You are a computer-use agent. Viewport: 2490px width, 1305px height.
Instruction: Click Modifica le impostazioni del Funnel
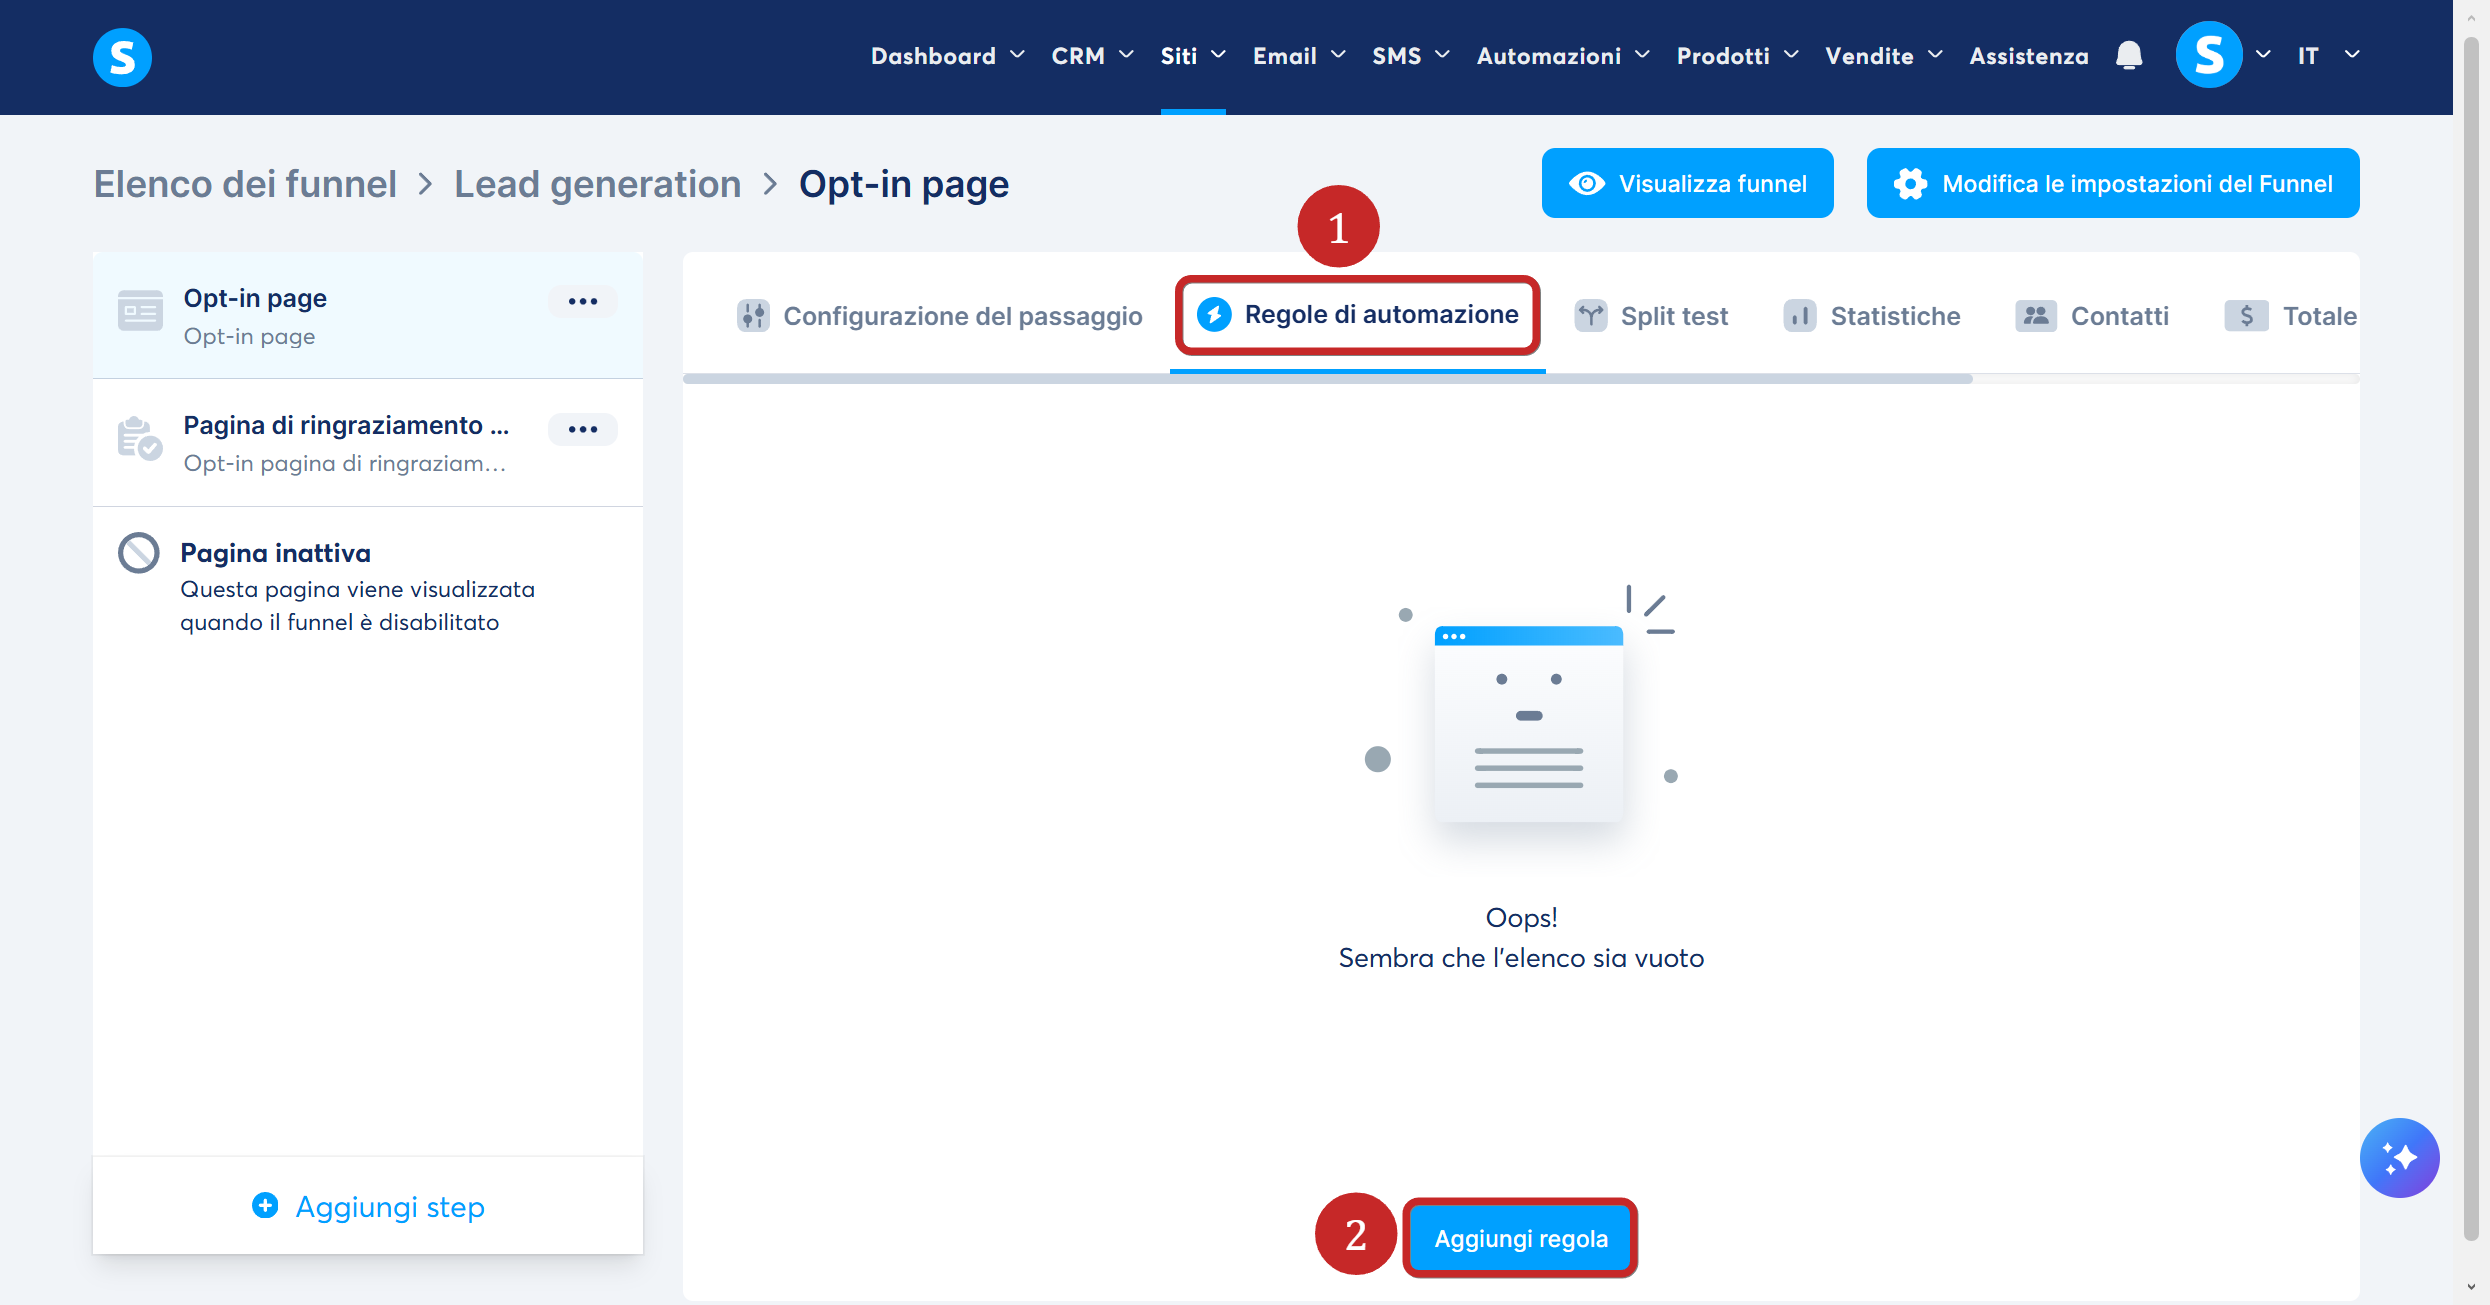(2113, 183)
